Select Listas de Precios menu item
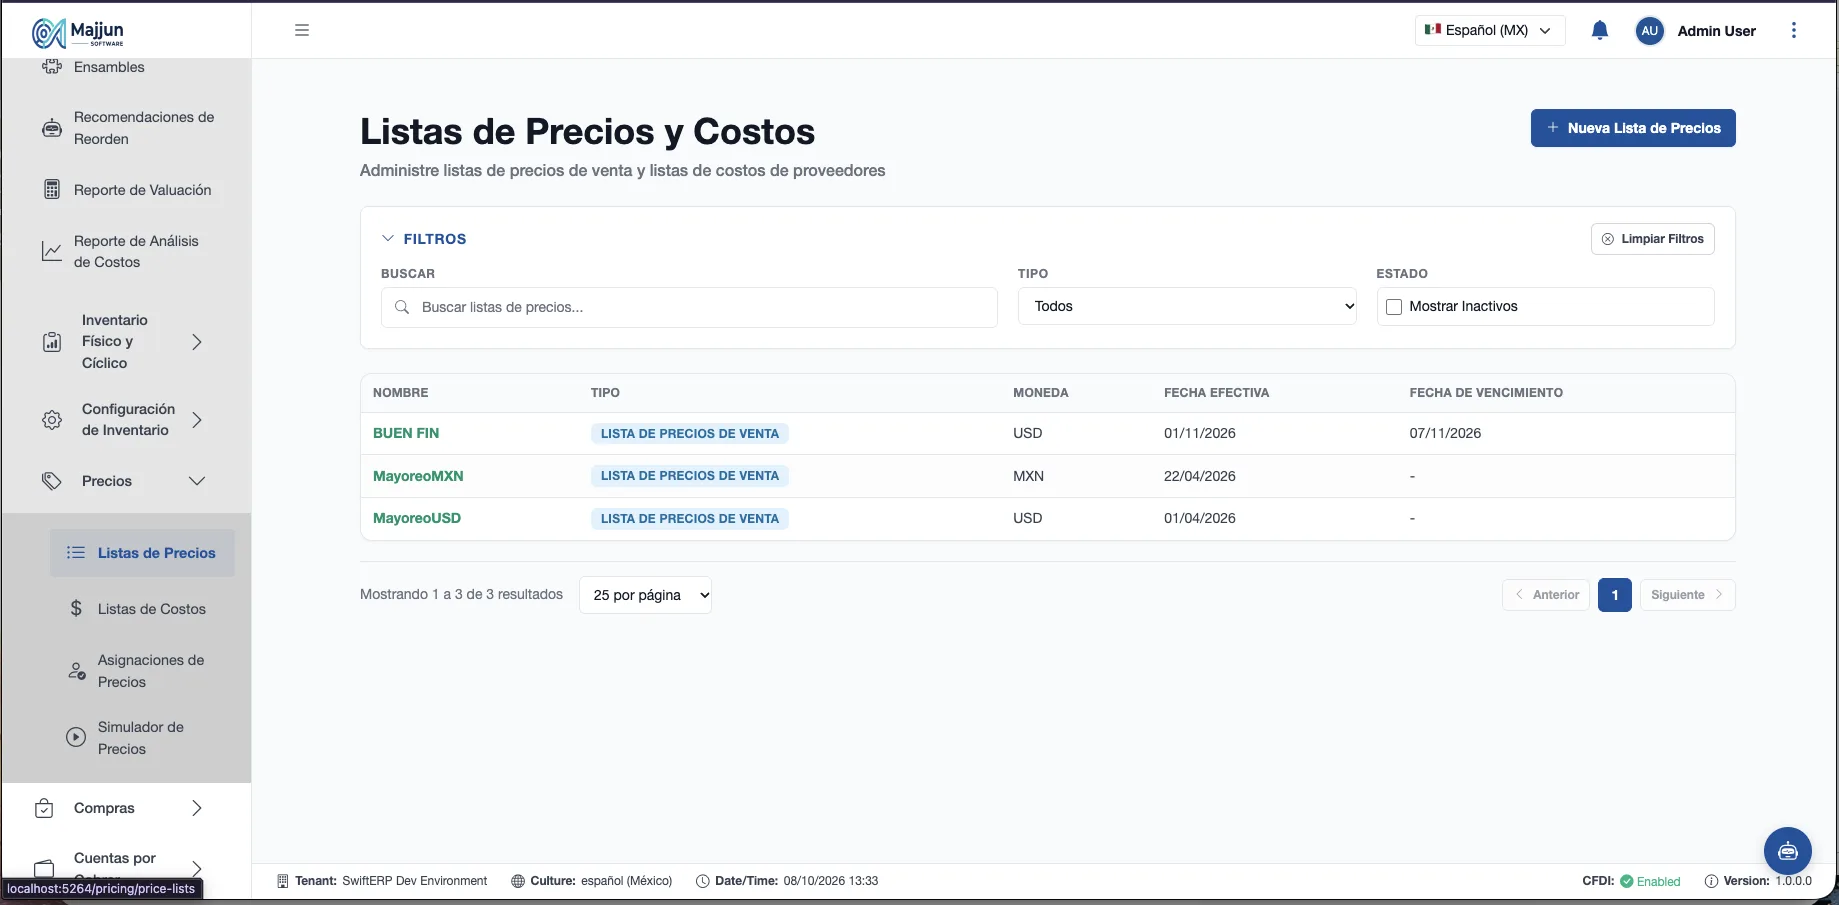1839x905 pixels. (x=142, y=553)
